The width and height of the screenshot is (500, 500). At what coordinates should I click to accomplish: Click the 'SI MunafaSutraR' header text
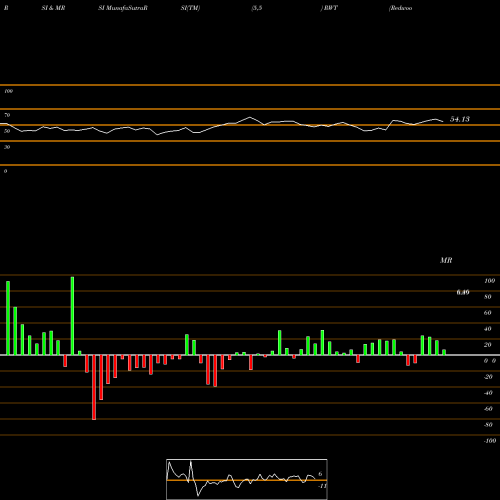123,8
